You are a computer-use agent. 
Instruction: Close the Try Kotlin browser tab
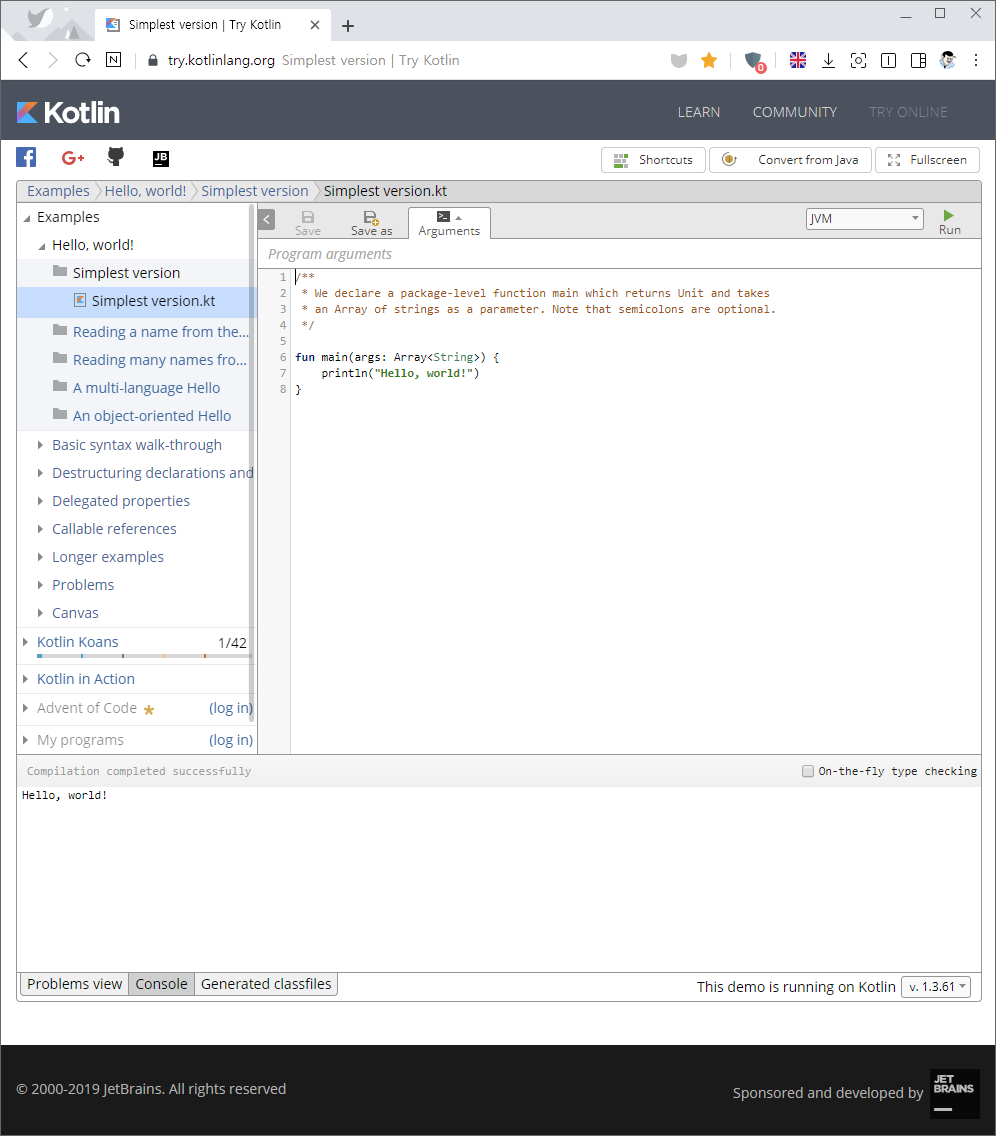tap(314, 25)
